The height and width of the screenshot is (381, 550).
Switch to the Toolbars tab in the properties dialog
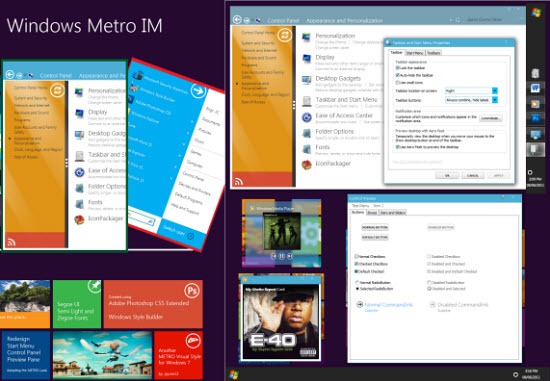434,53
